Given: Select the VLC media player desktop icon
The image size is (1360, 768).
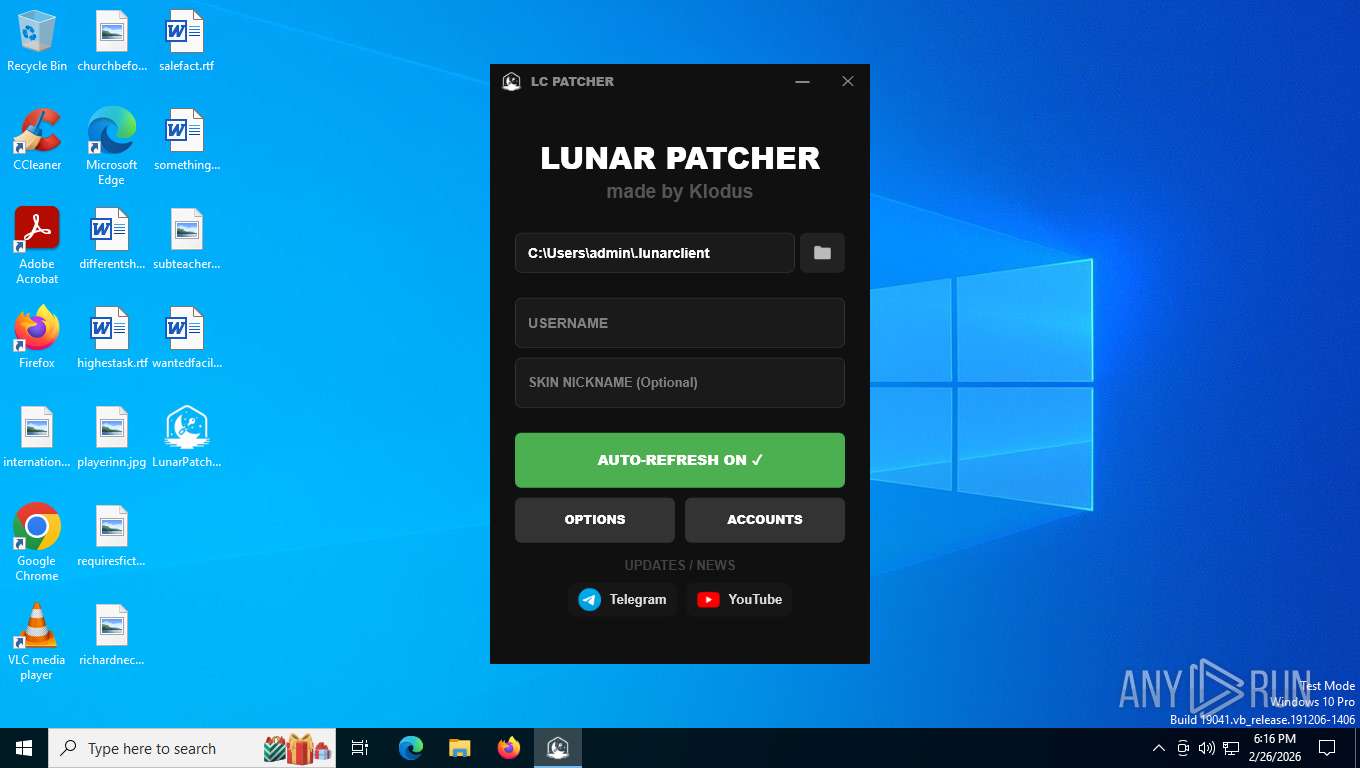Looking at the screenshot, I should 37,641.
